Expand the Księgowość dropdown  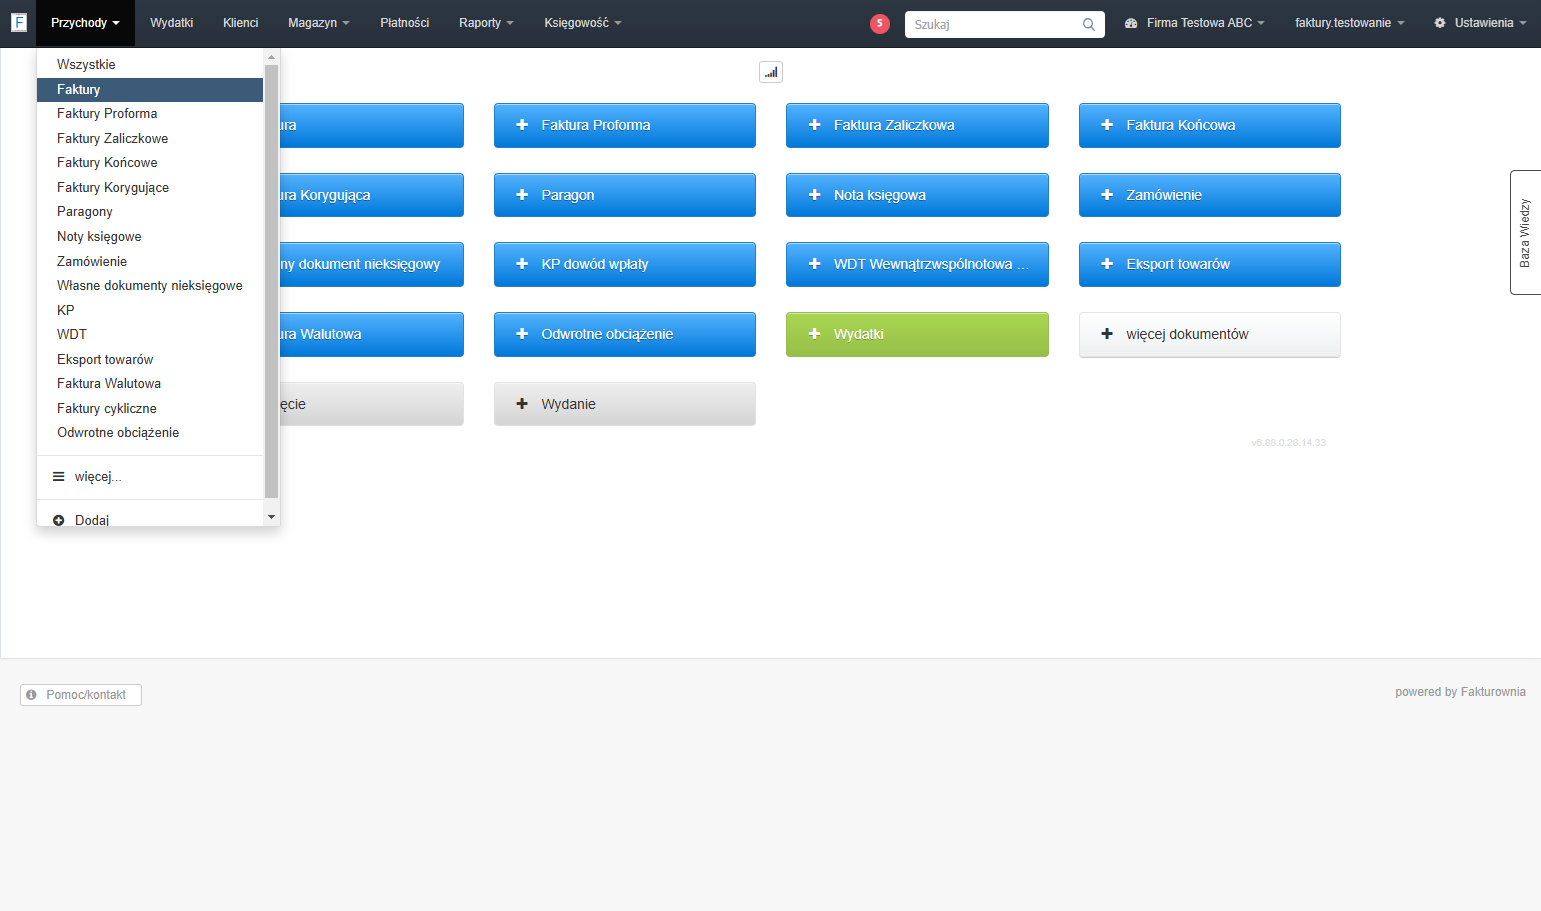[x=583, y=23]
